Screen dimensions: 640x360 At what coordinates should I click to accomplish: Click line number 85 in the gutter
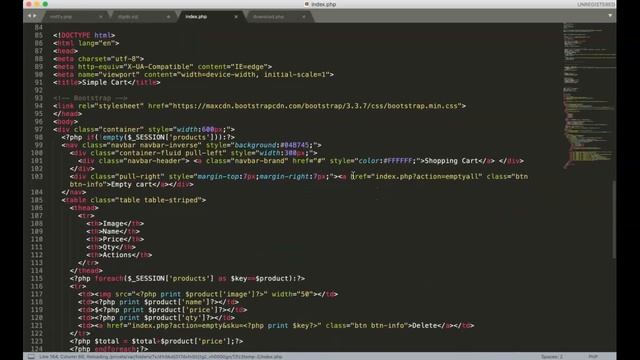39,35
